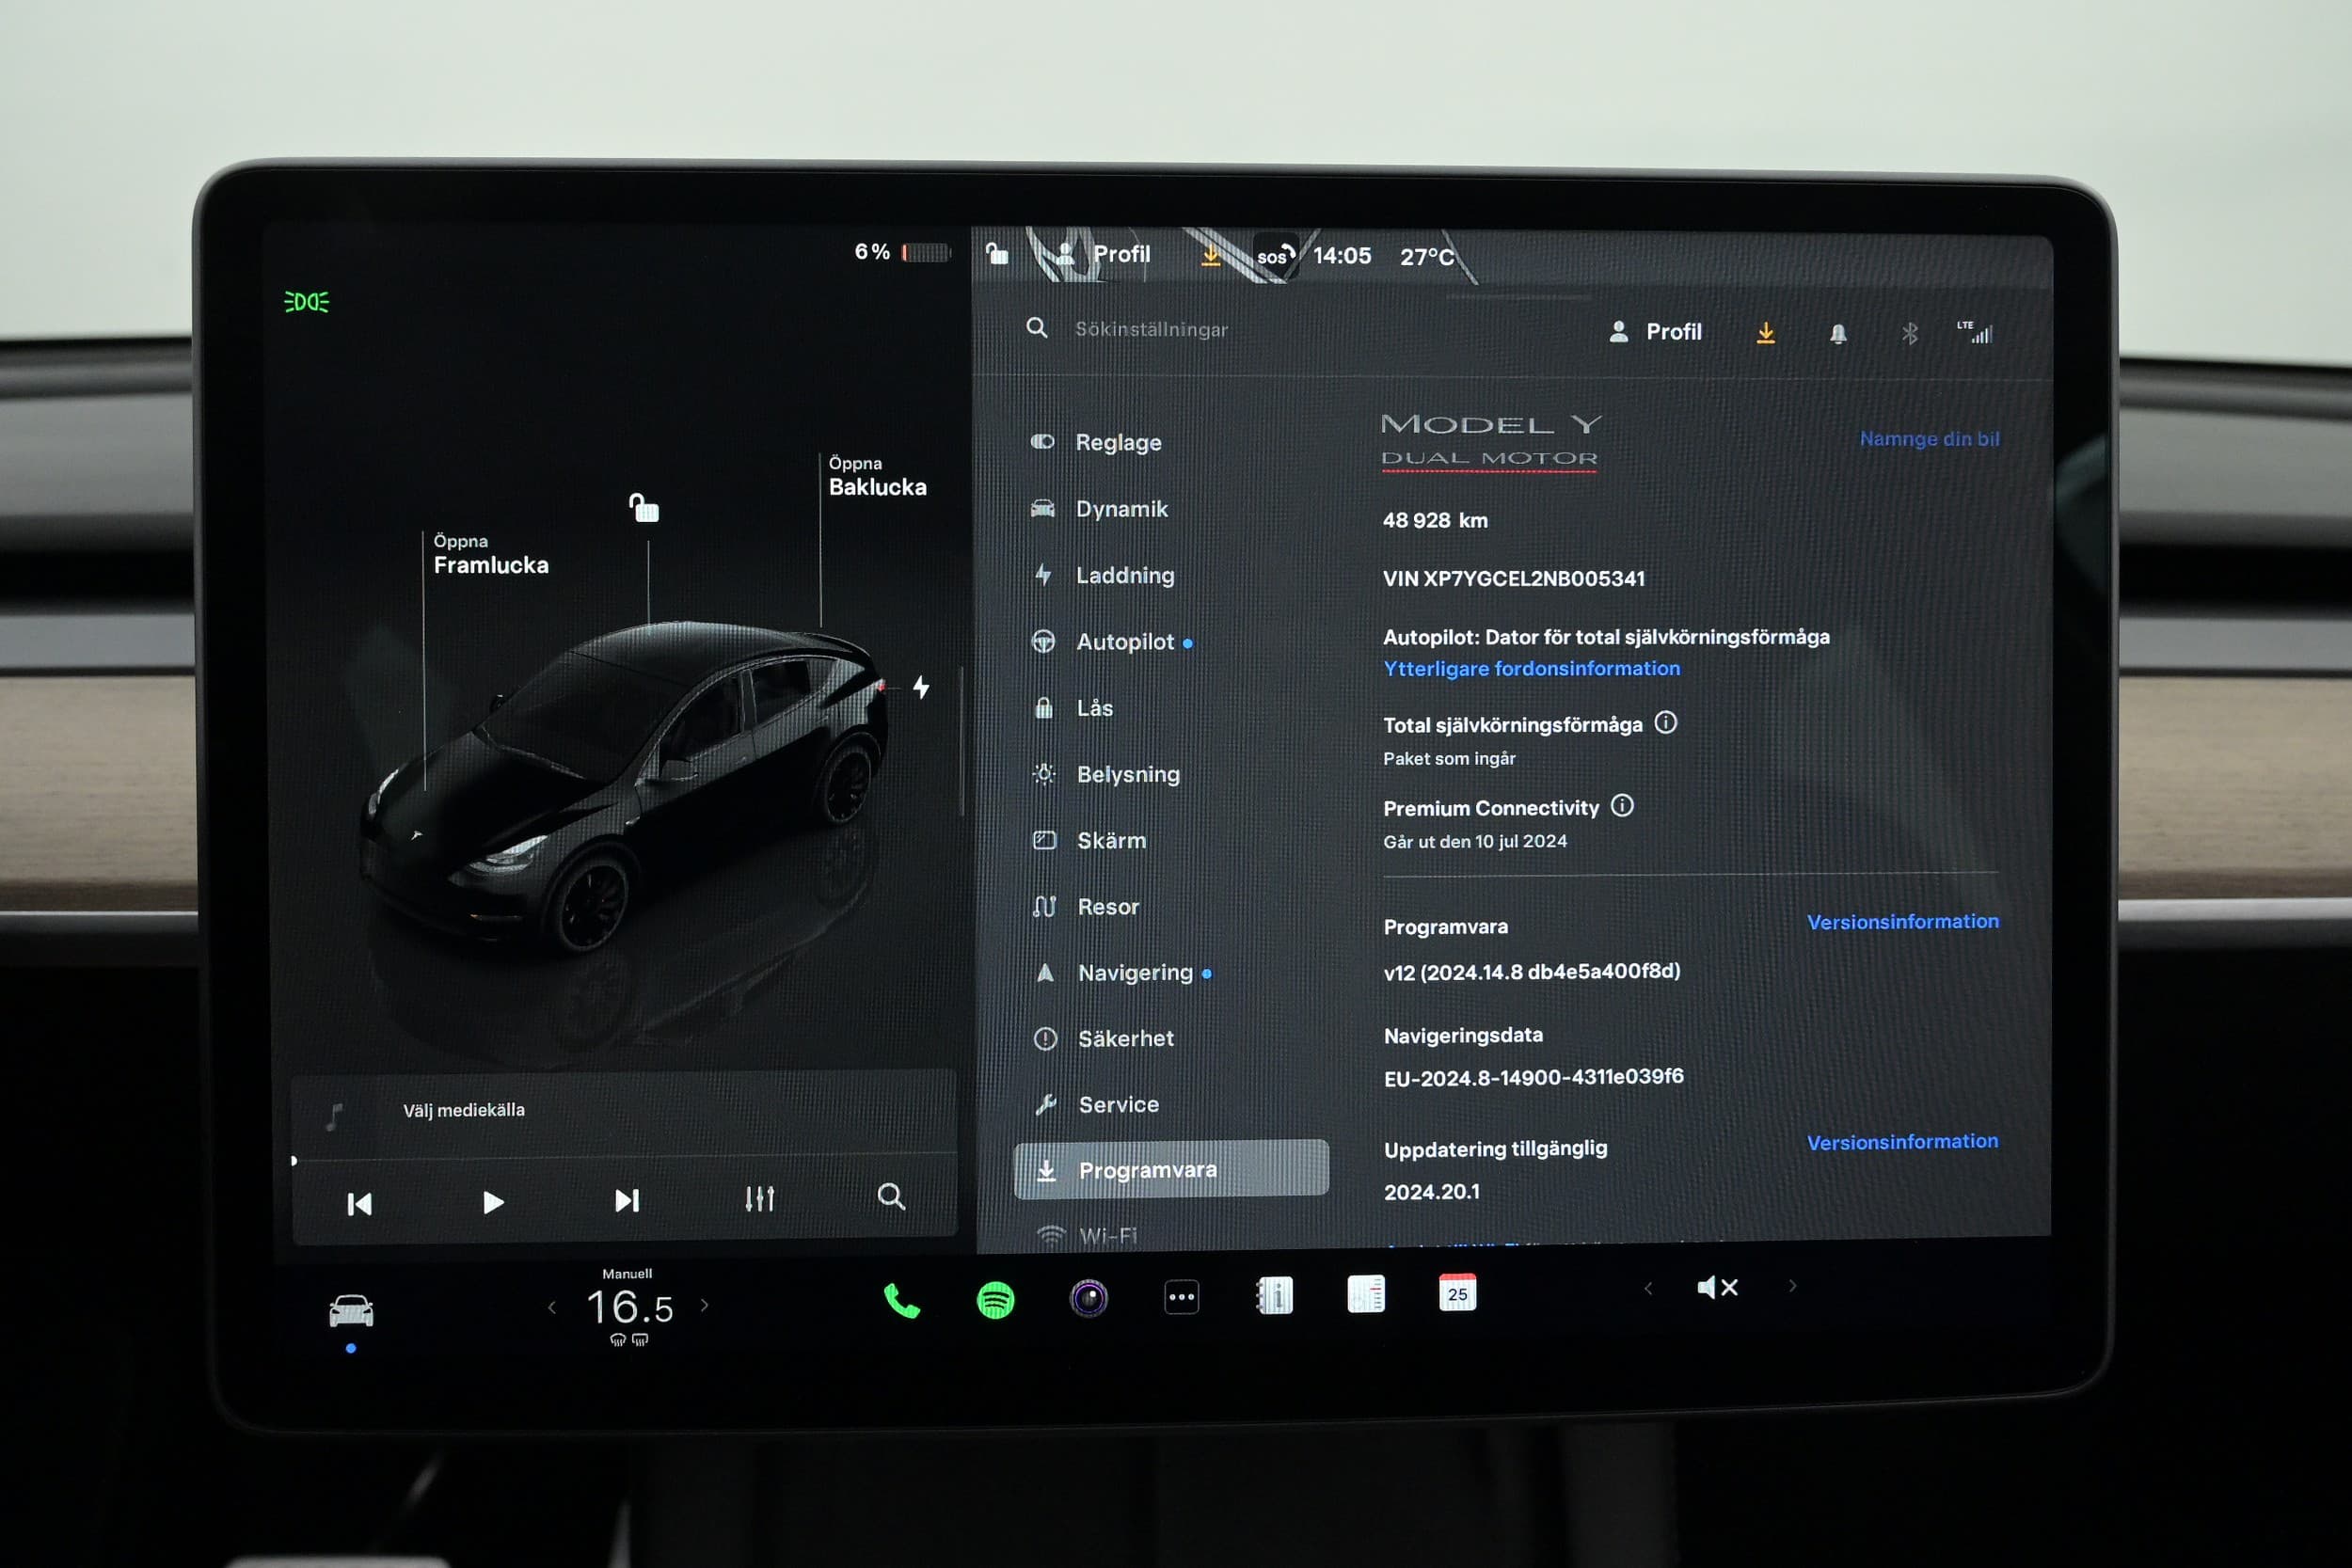Screen dimensions: 2352x1568
Task: Click info icon next to Premium Connectivity
Action: point(1622,805)
